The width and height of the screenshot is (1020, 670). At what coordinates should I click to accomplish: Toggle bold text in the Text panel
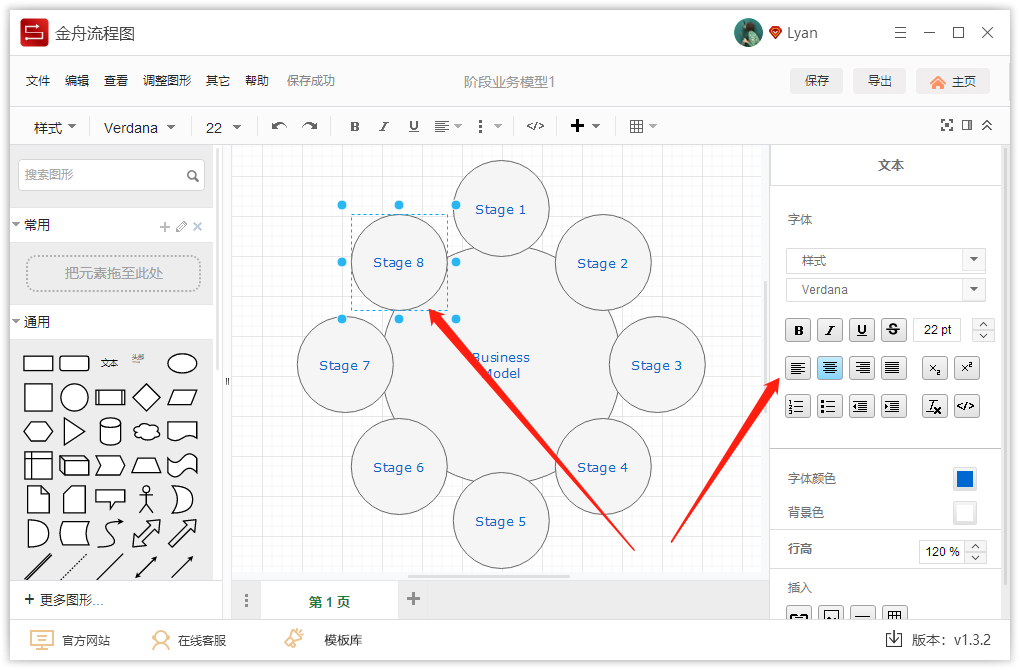pyautogui.click(x=797, y=330)
